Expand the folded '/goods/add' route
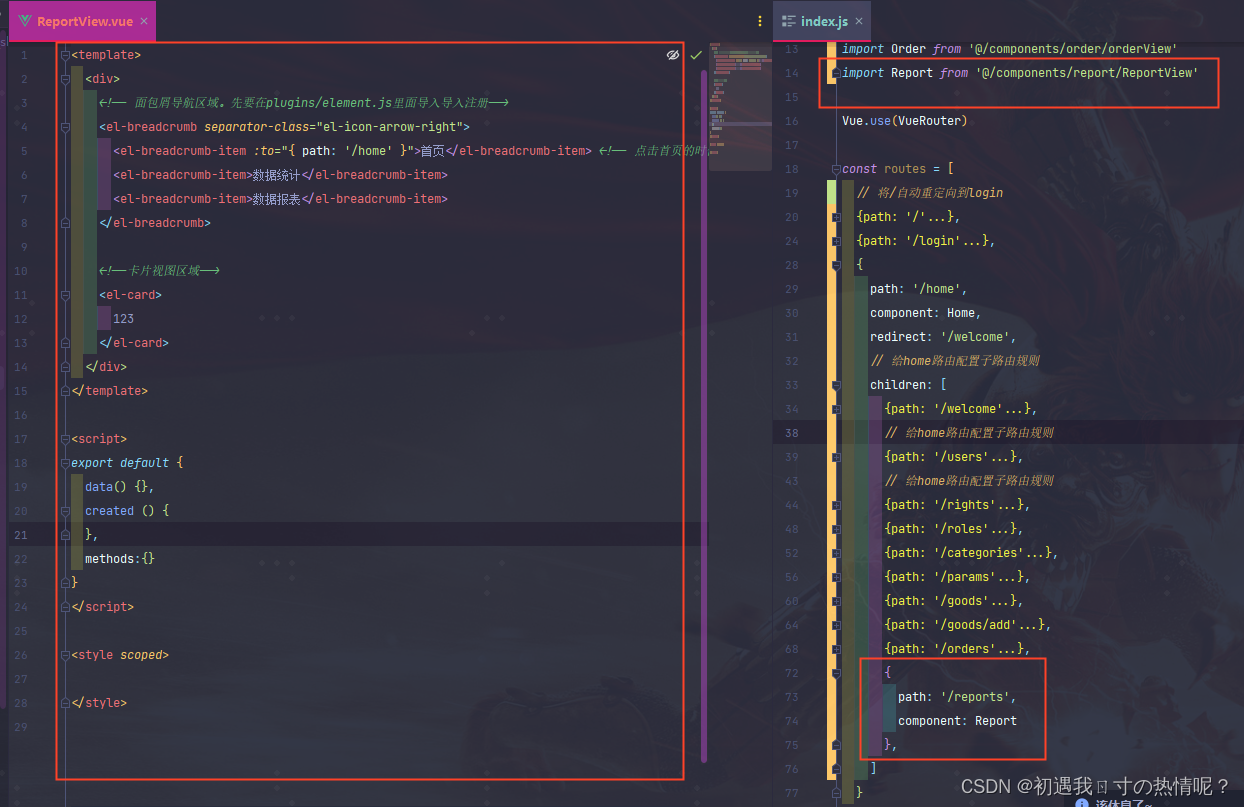The image size is (1244, 807). click(x=836, y=625)
